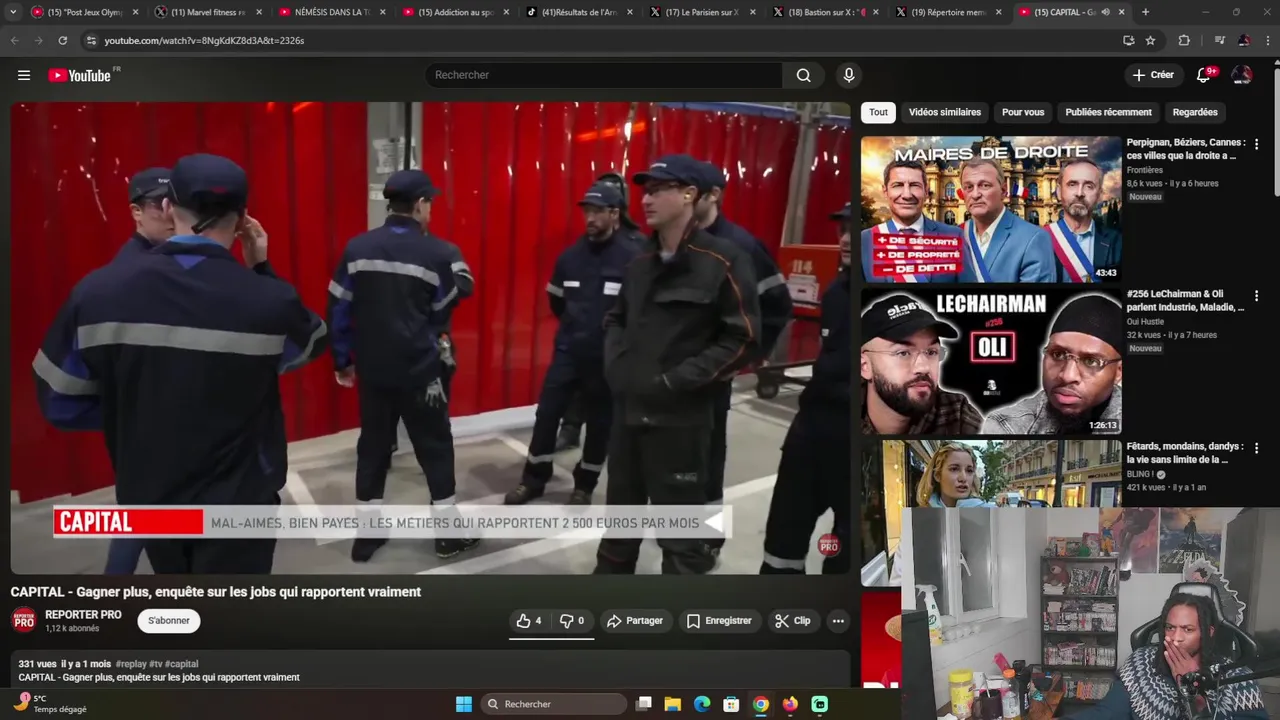This screenshot has width=1280, height=720.
Task: Open the REPORTER PRO channel avatar
Action: [x=24, y=621]
